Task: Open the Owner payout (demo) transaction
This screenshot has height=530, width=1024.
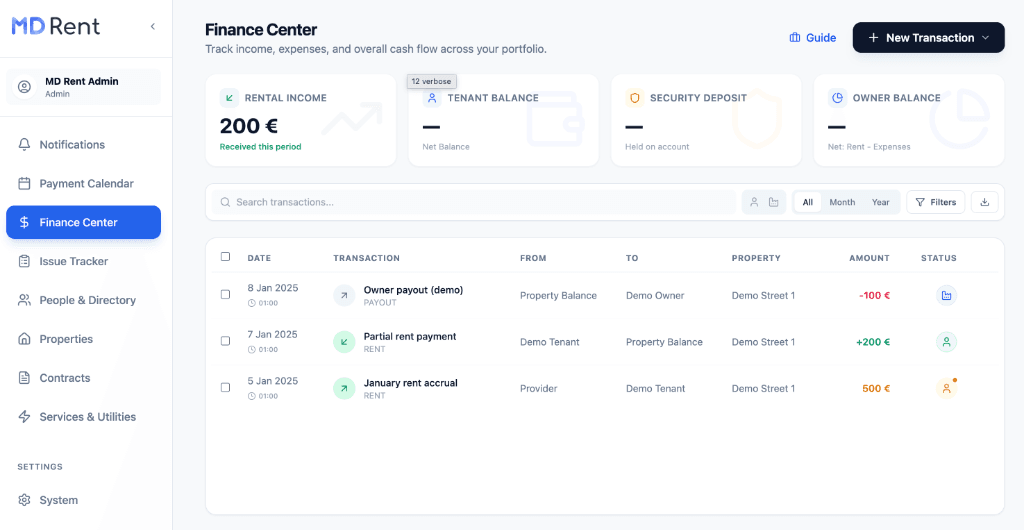Action: pyautogui.click(x=413, y=290)
